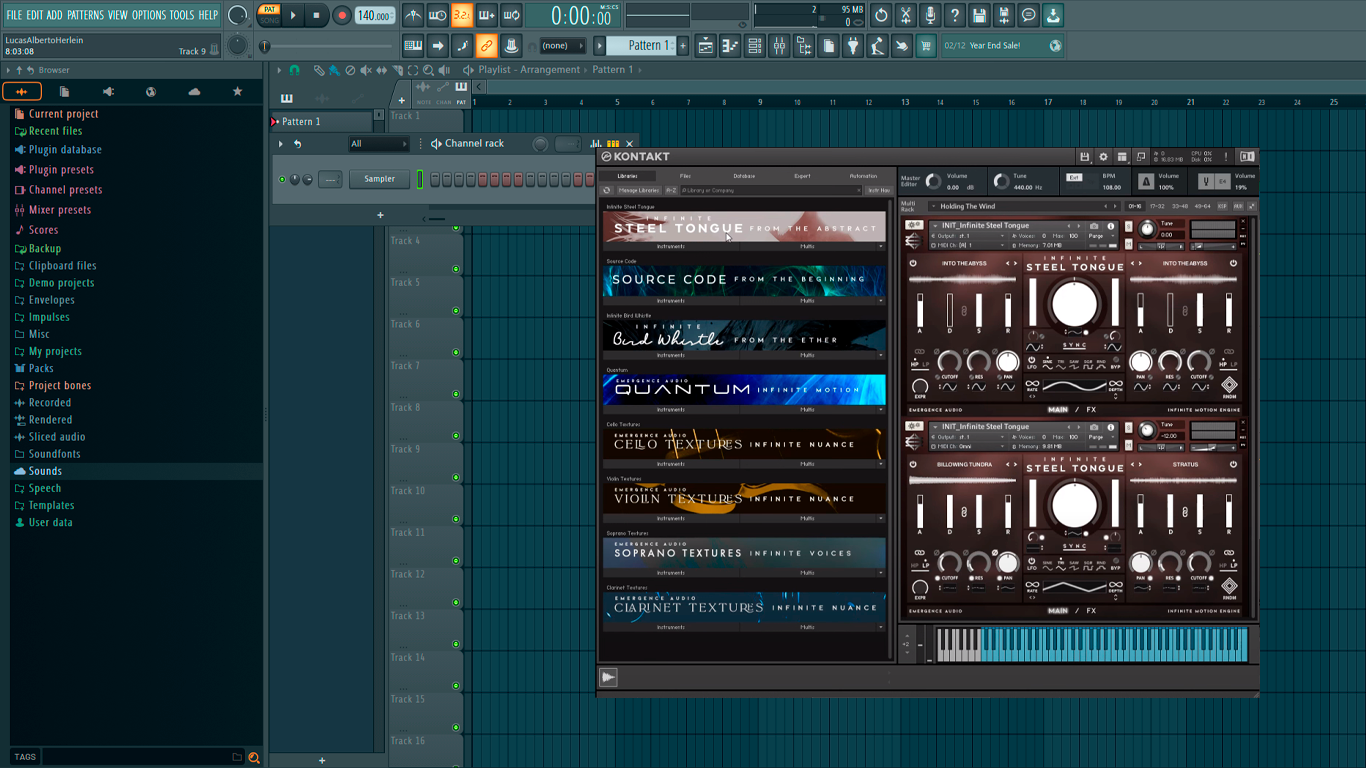The image size is (1366, 768).
Task: Click the large center knob in Steel Tongue
Action: pos(1074,304)
